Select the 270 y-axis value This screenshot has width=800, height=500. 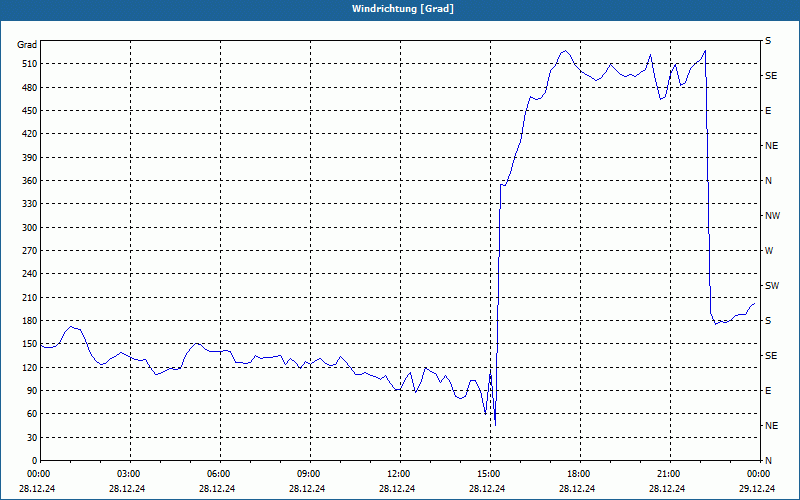(29, 251)
